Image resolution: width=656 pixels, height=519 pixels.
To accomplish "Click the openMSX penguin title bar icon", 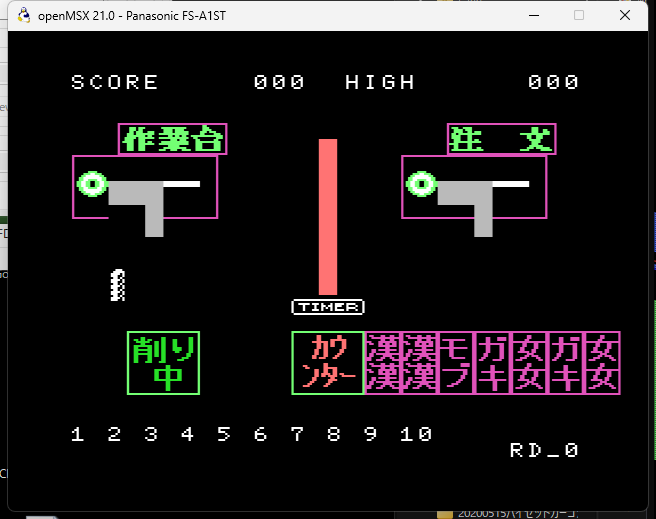I will [x=24, y=15].
